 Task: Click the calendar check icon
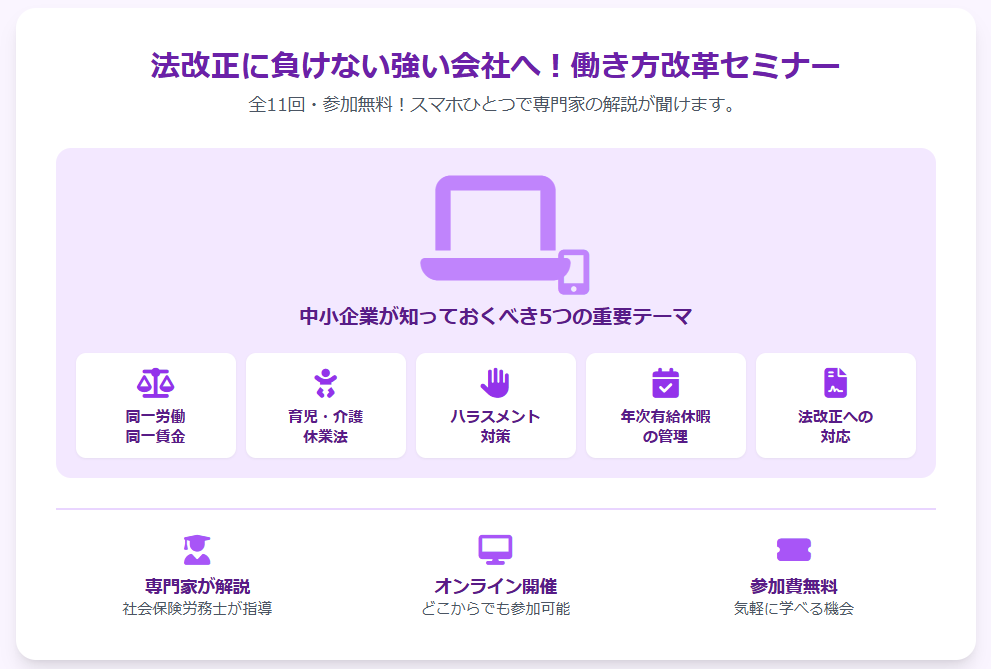[x=665, y=382]
